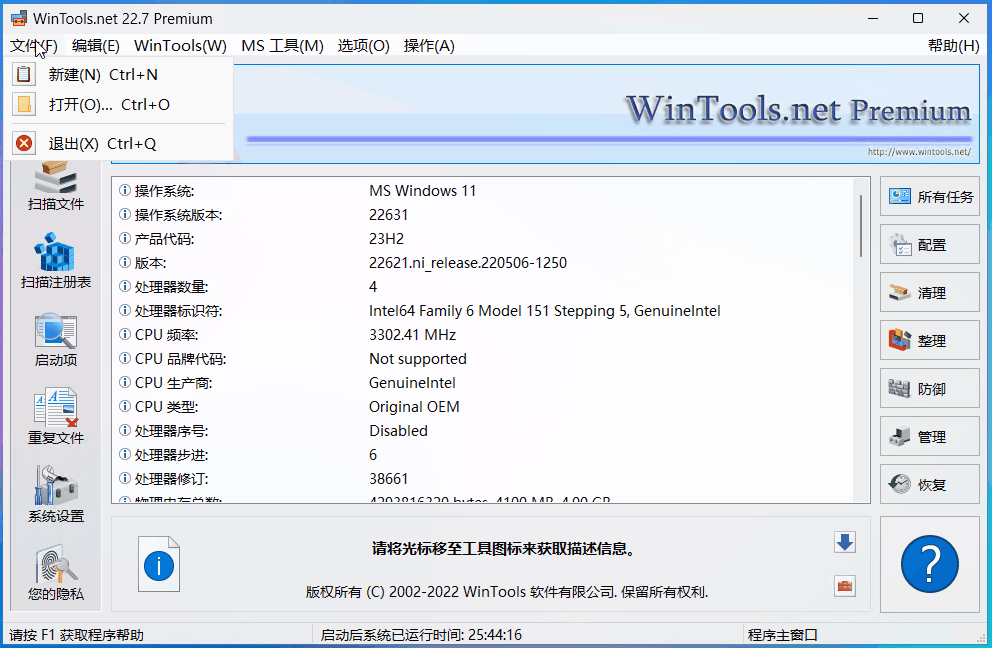
Task: Click the 启动后系统已运行时间 status entry
Action: [x=421, y=635]
